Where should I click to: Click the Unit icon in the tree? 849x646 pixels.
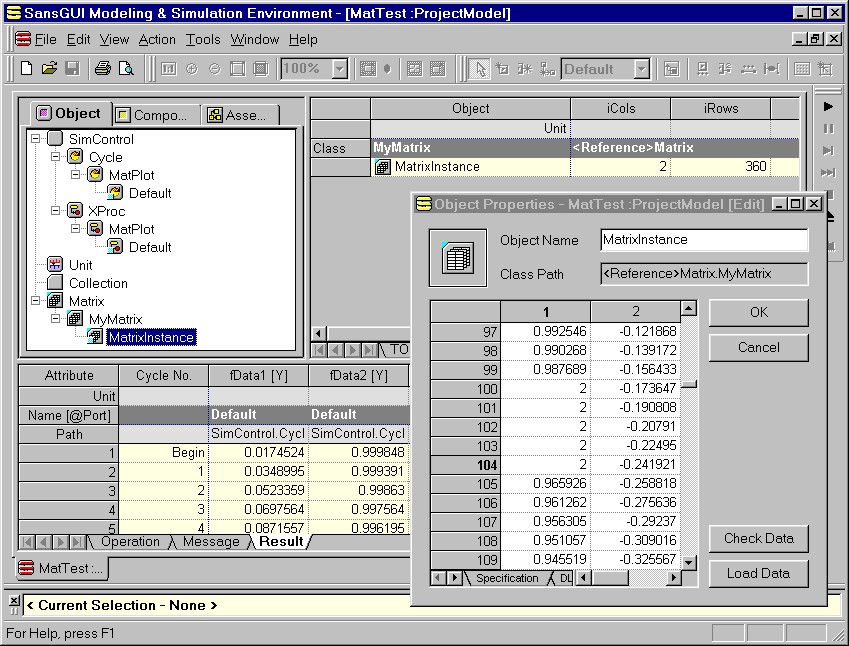point(55,265)
